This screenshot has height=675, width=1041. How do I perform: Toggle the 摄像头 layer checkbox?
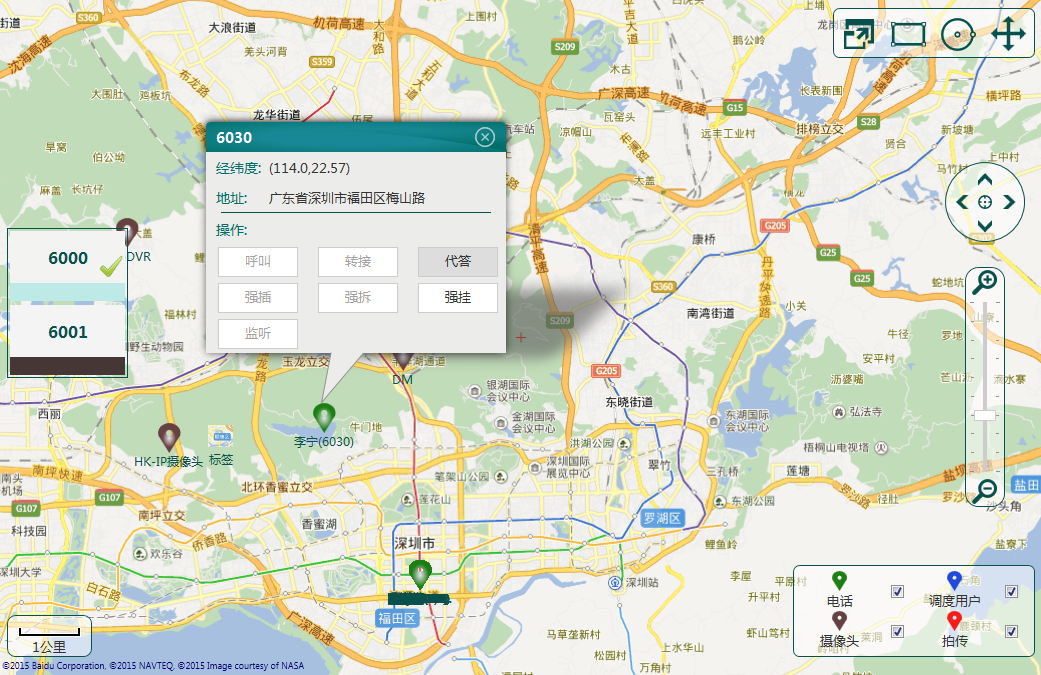pos(897,631)
